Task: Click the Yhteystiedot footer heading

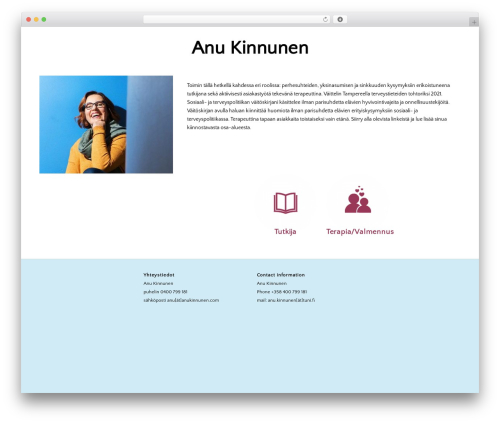Action: pyautogui.click(x=159, y=275)
